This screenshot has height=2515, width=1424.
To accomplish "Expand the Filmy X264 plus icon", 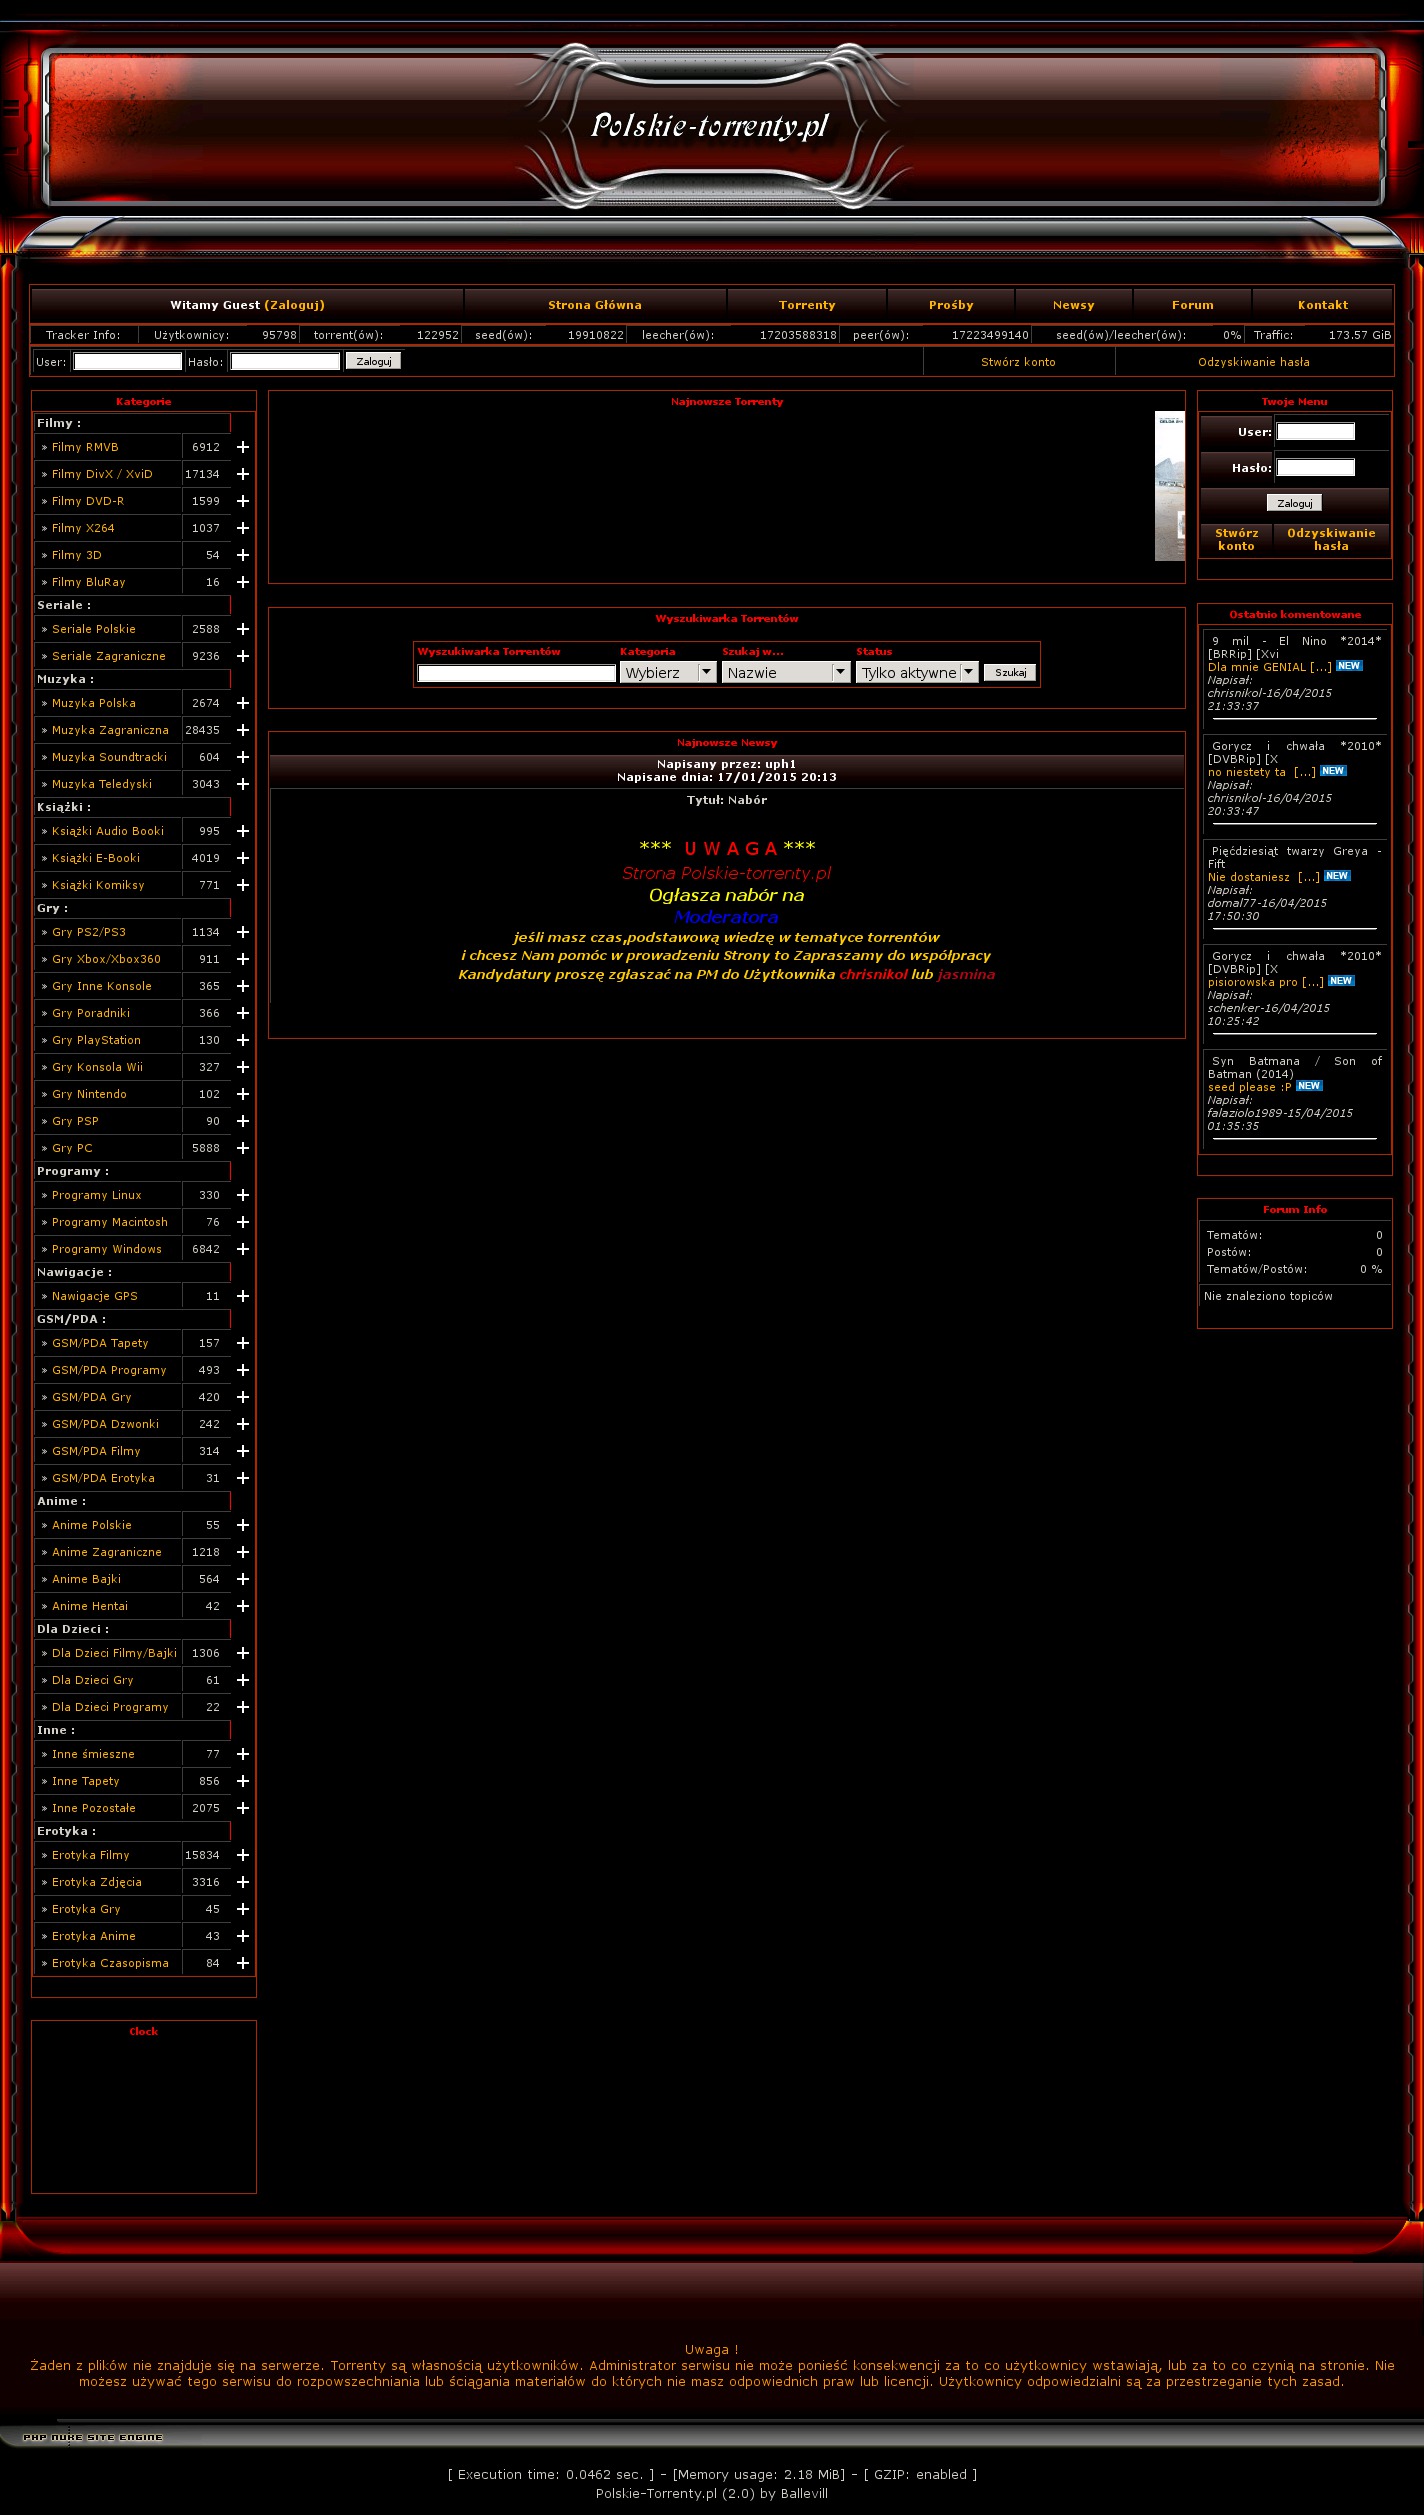I will pos(243,528).
